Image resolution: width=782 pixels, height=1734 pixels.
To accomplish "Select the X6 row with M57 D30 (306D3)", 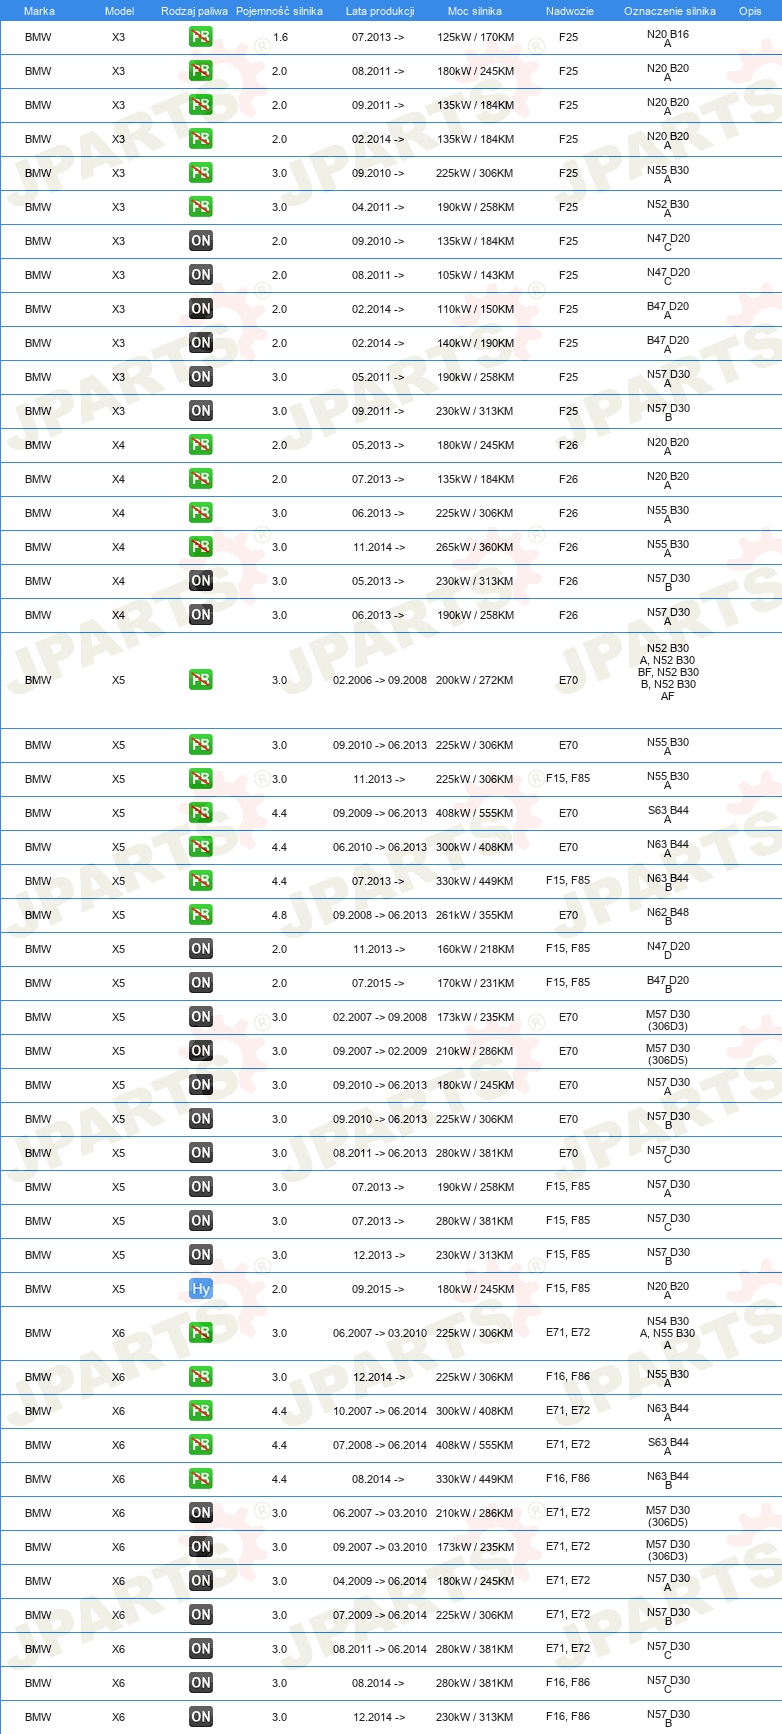I will click(391, 1547).
